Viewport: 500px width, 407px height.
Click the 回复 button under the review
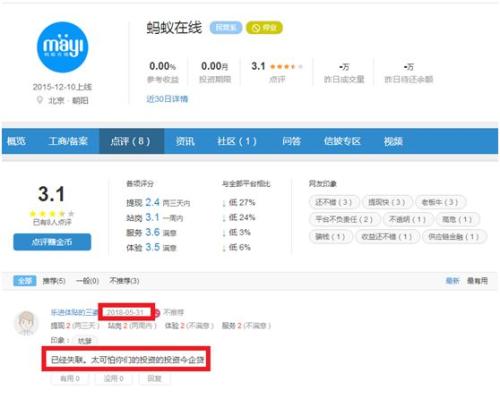click(x=154, y=379)
